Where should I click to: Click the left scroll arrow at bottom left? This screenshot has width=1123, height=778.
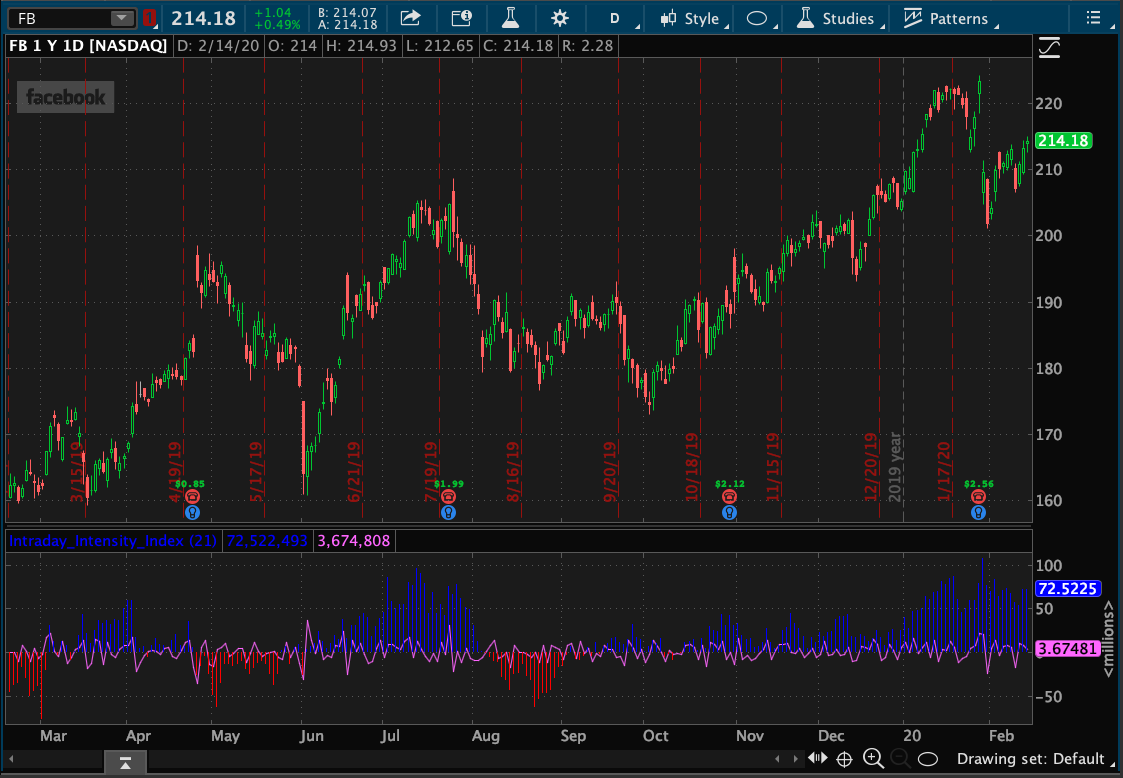[x=11, y=759]
